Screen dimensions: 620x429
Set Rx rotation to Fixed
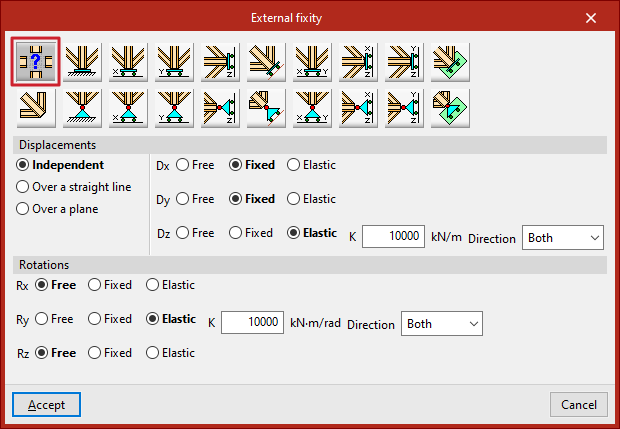click(110, 285)
